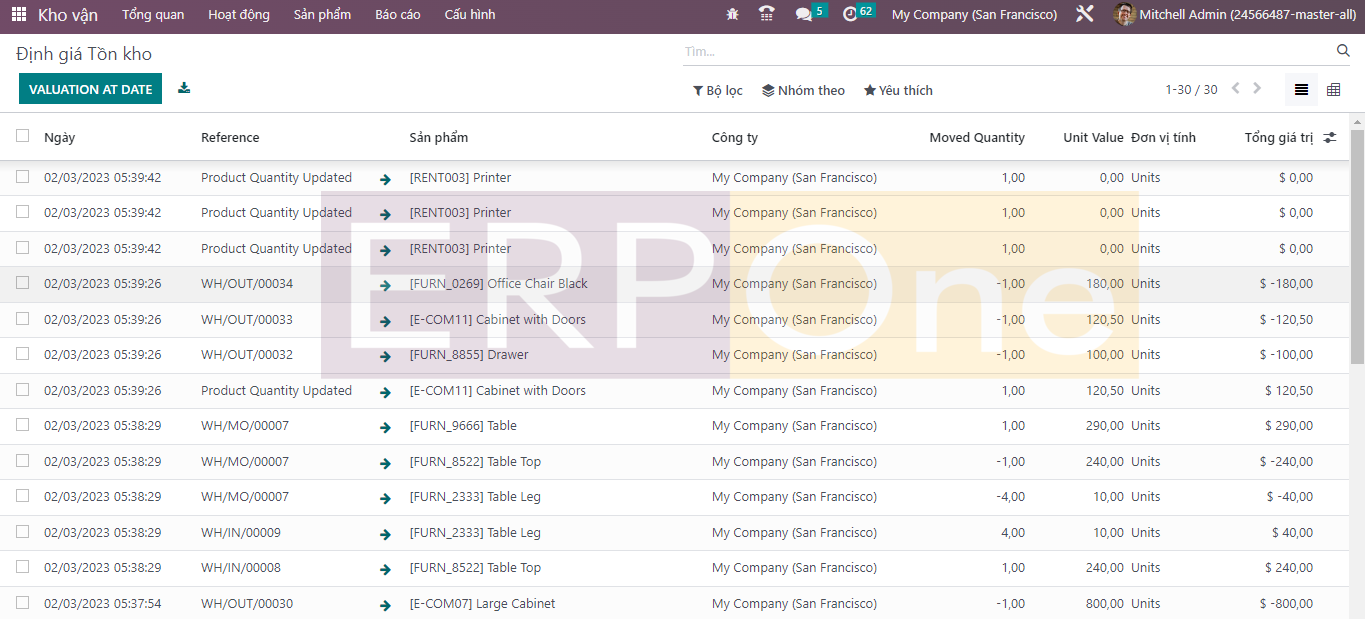Open the chat messages icon
Viewport: 1365px width, 619px height.
pos(803,15)
